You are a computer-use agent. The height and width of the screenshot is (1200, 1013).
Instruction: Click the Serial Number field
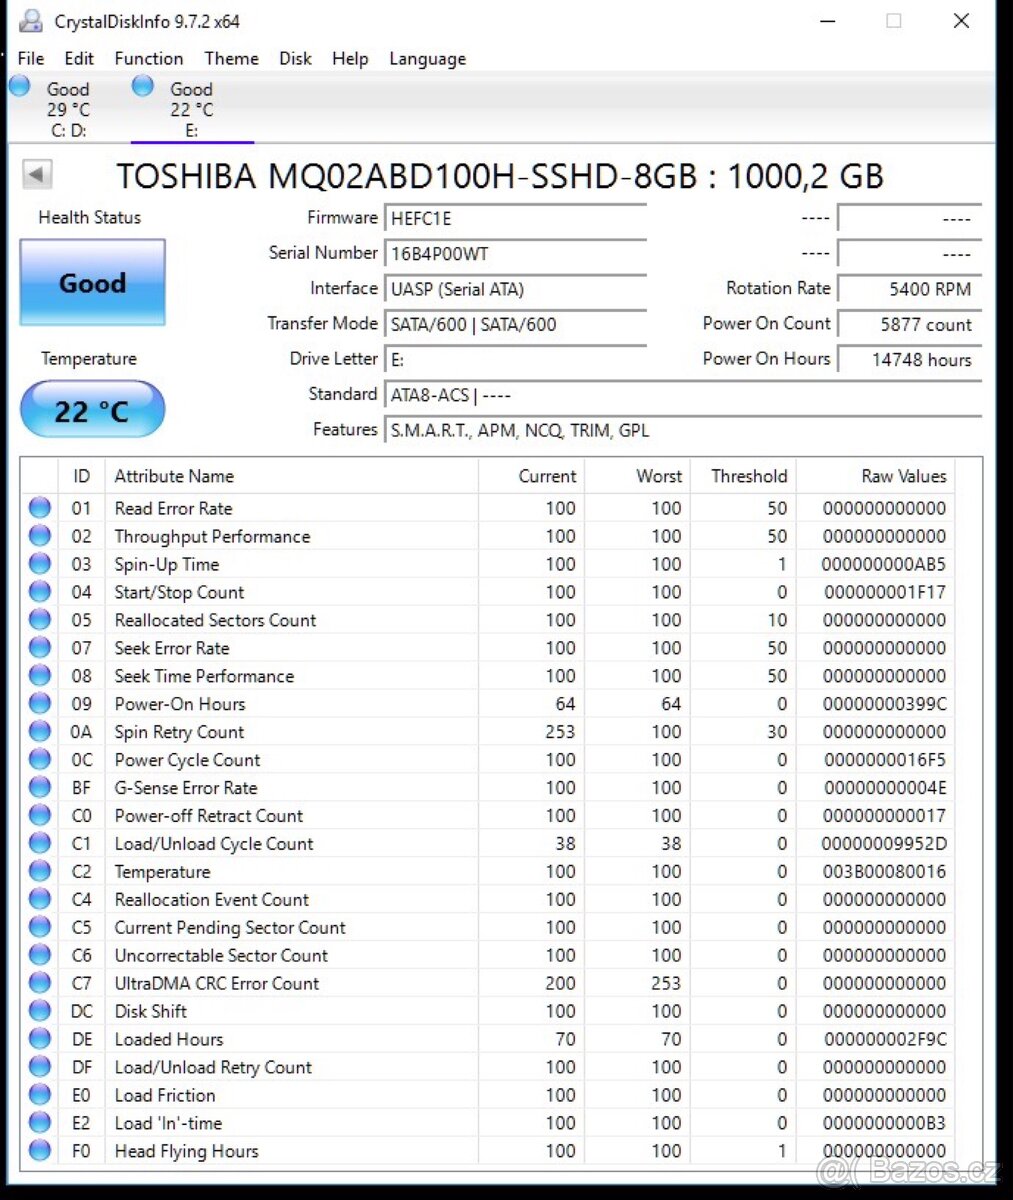point(515,254)
